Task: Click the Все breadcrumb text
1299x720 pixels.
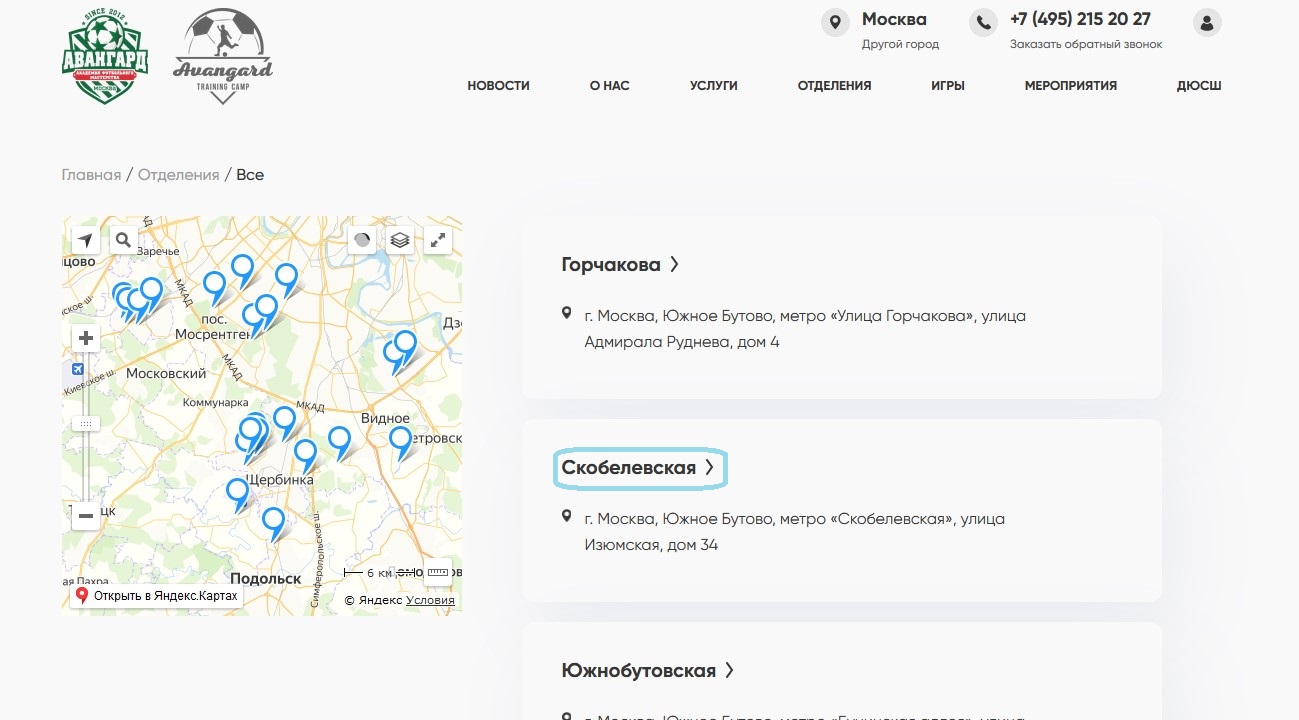Action: pos(250,175)
